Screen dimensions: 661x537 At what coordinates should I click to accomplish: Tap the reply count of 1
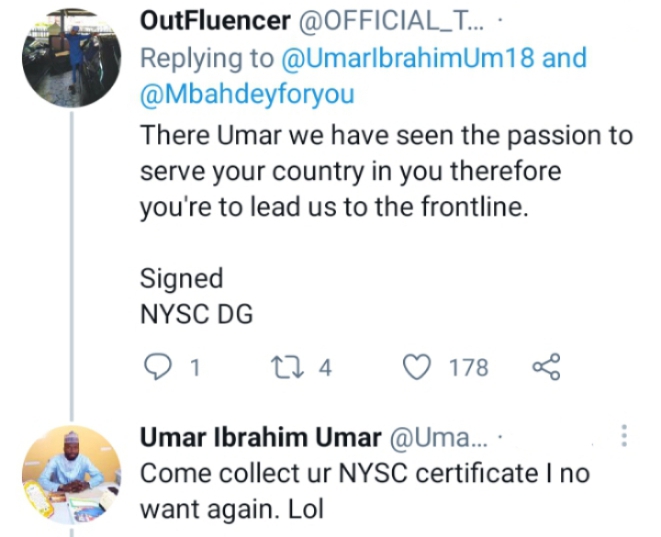tap(195, 368)
